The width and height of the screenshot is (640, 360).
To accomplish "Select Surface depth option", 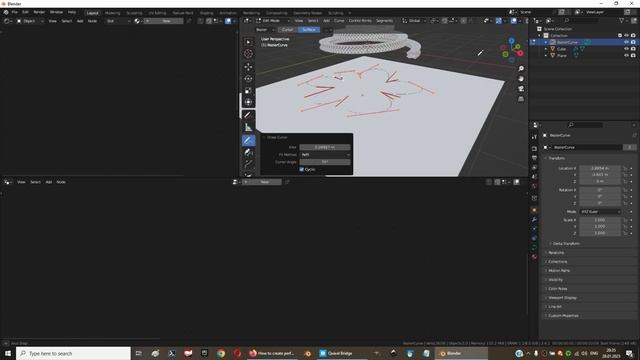I will coord(309,29).
